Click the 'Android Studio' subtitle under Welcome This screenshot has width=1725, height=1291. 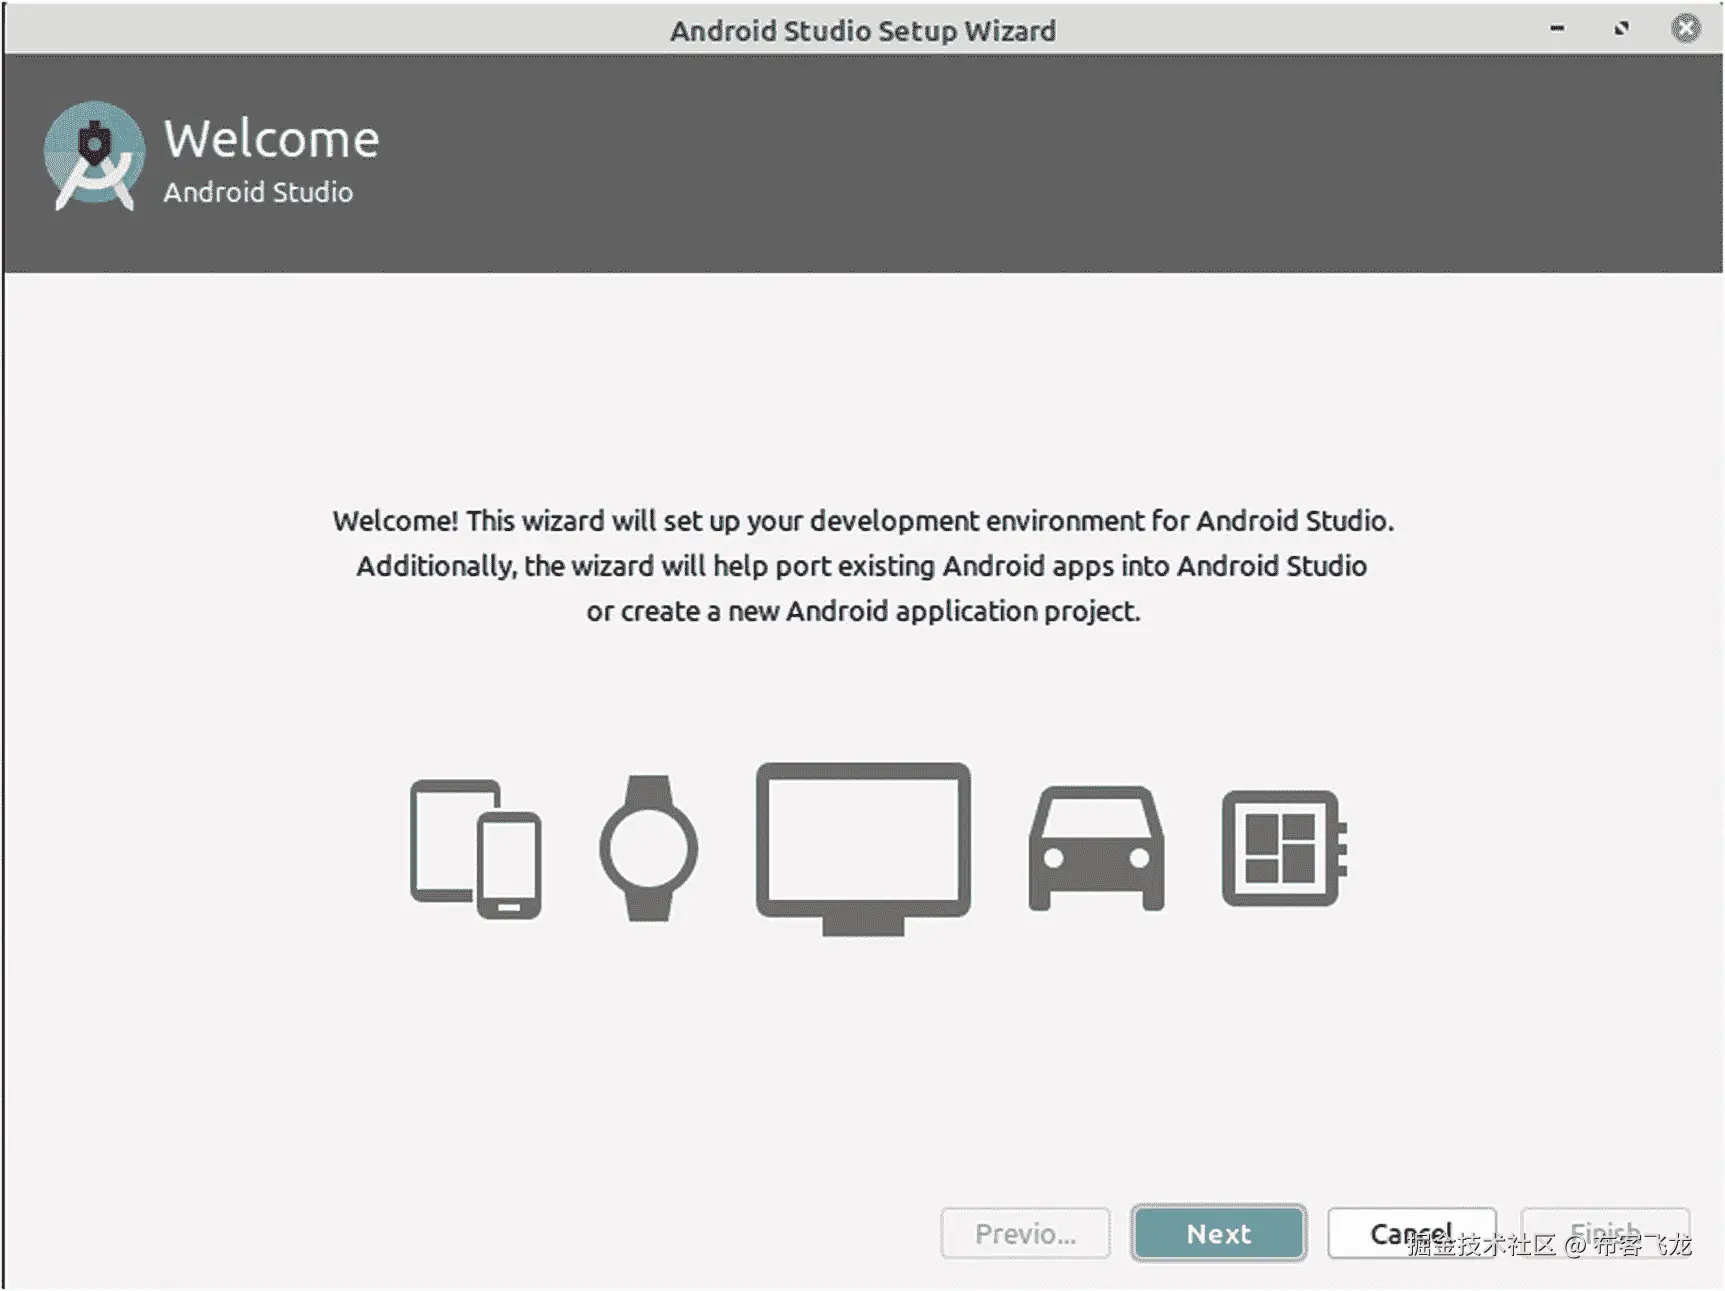258,192
